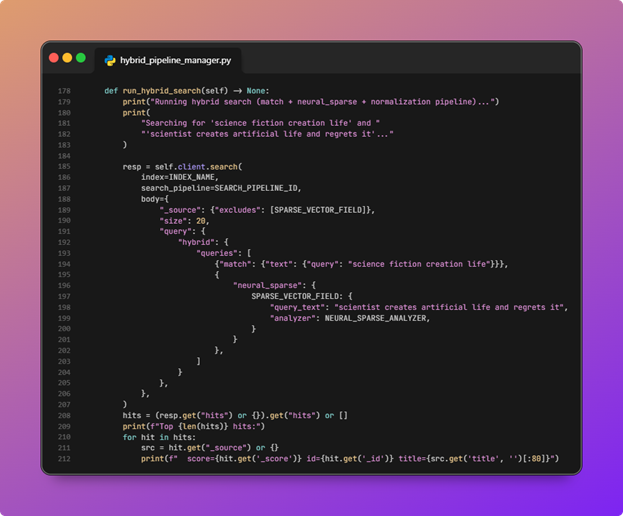Click the 'resp' variable on line 185
Image resolution: width=623 pixels, height=516 pixels.
tap(132, 167)
